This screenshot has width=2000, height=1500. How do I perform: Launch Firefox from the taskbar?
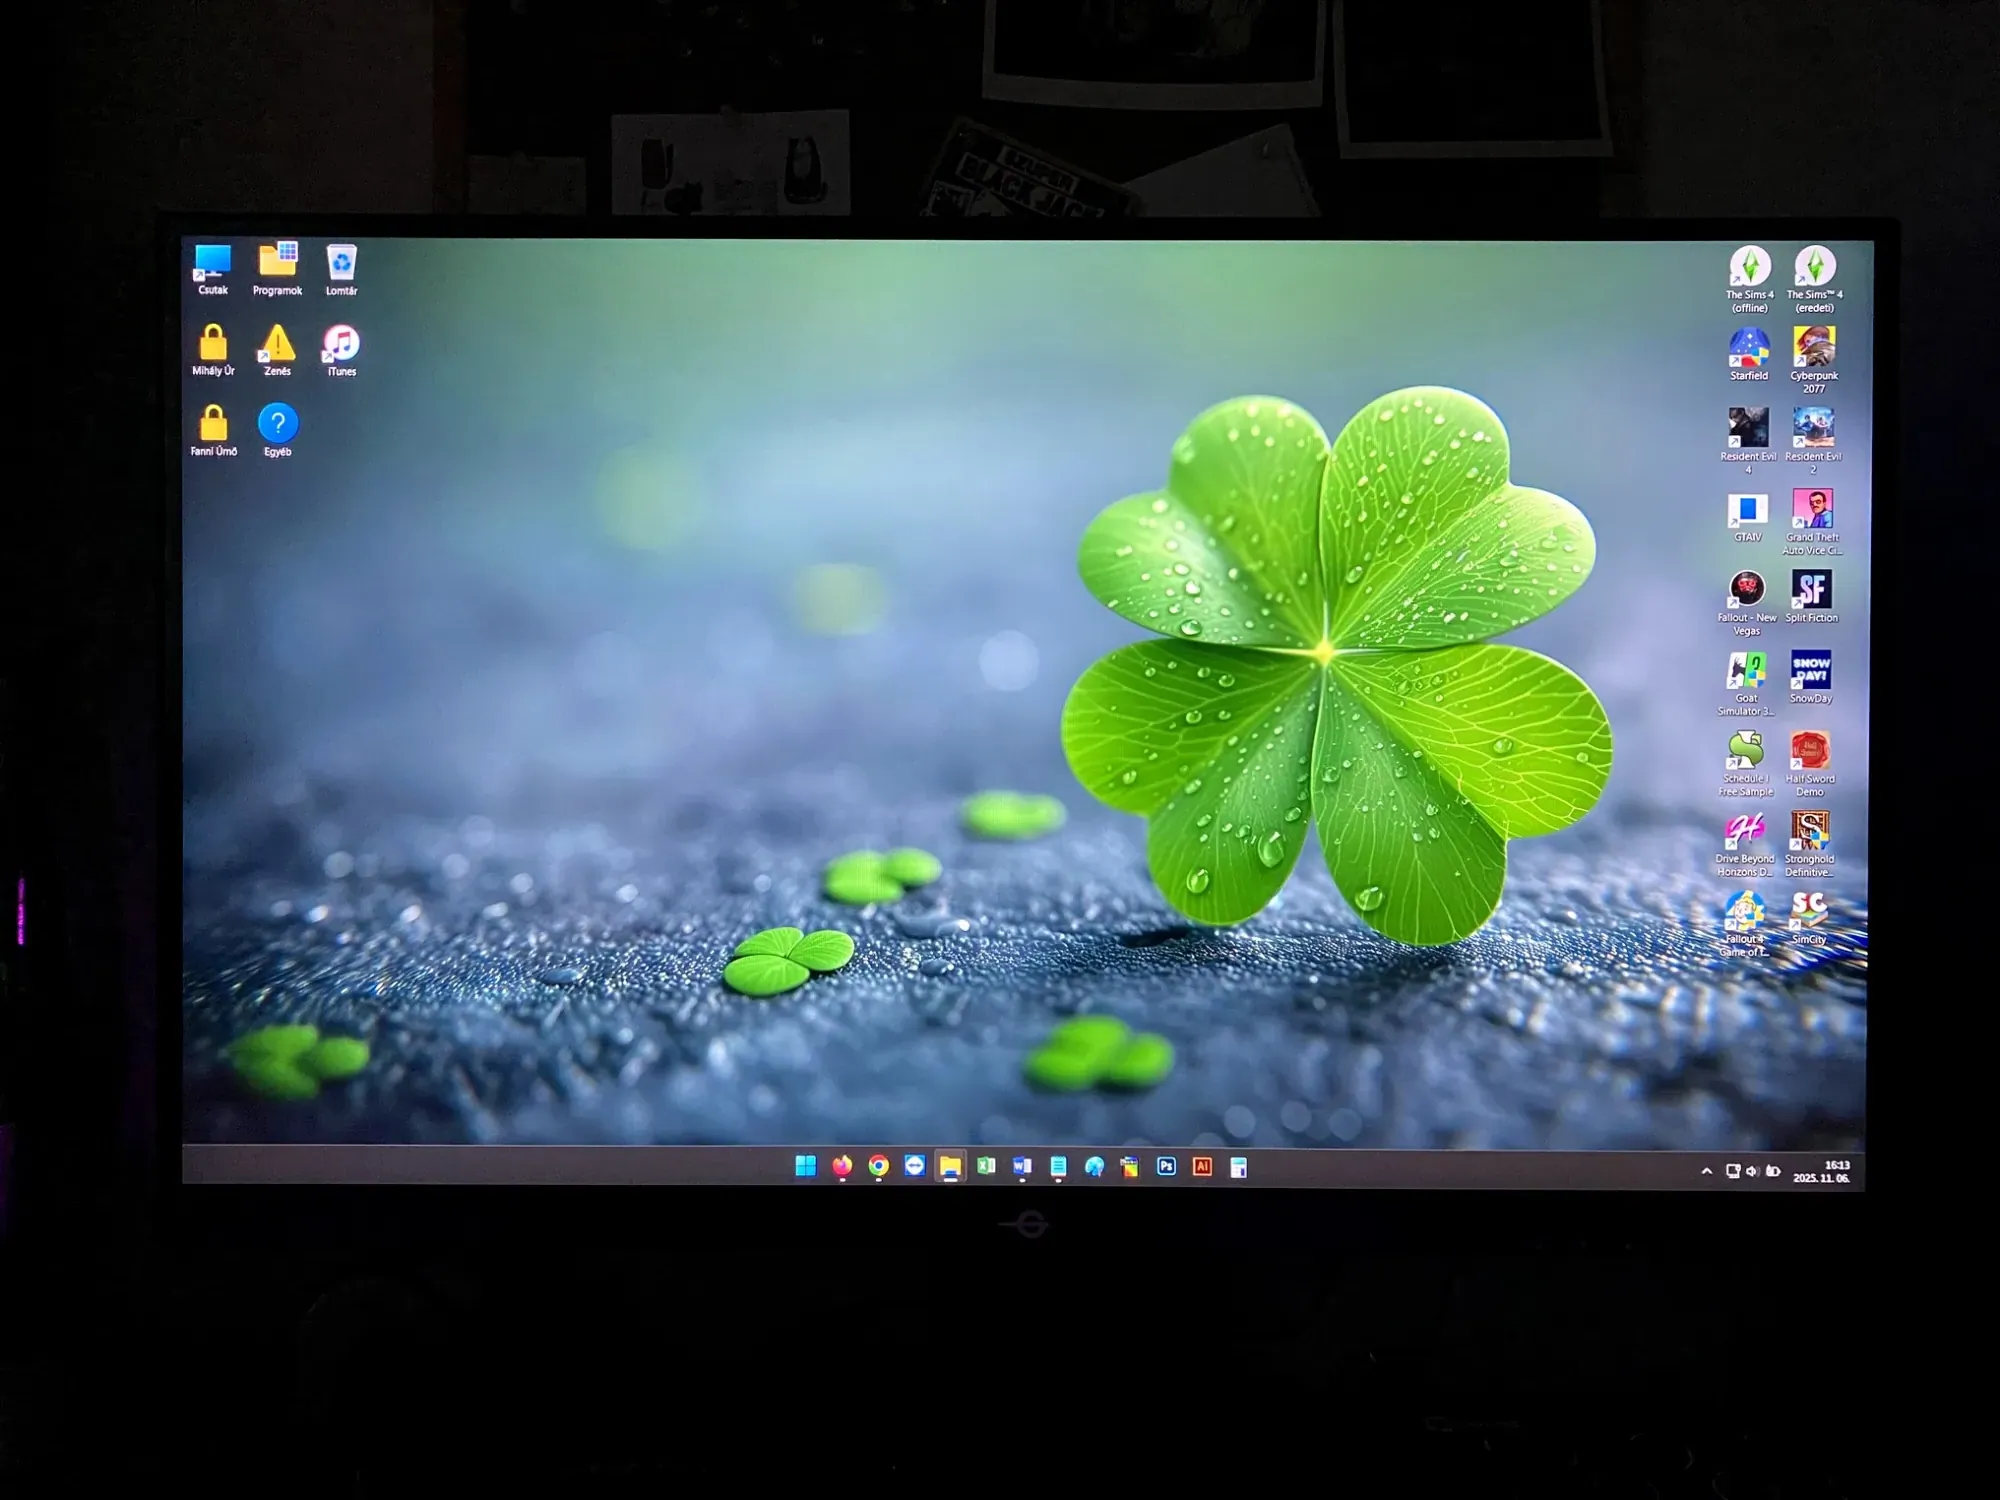coord(842,1166)
